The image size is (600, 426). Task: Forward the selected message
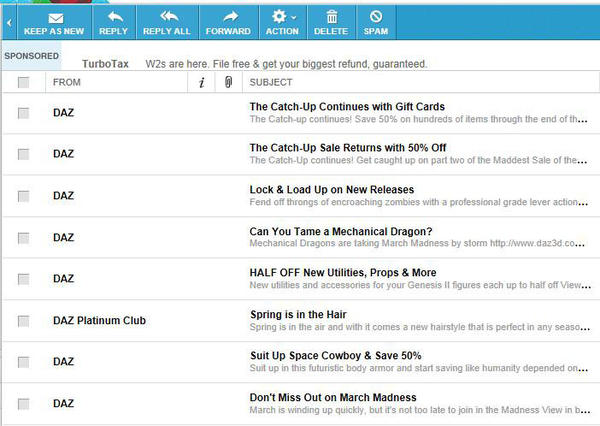pos(229,23)
